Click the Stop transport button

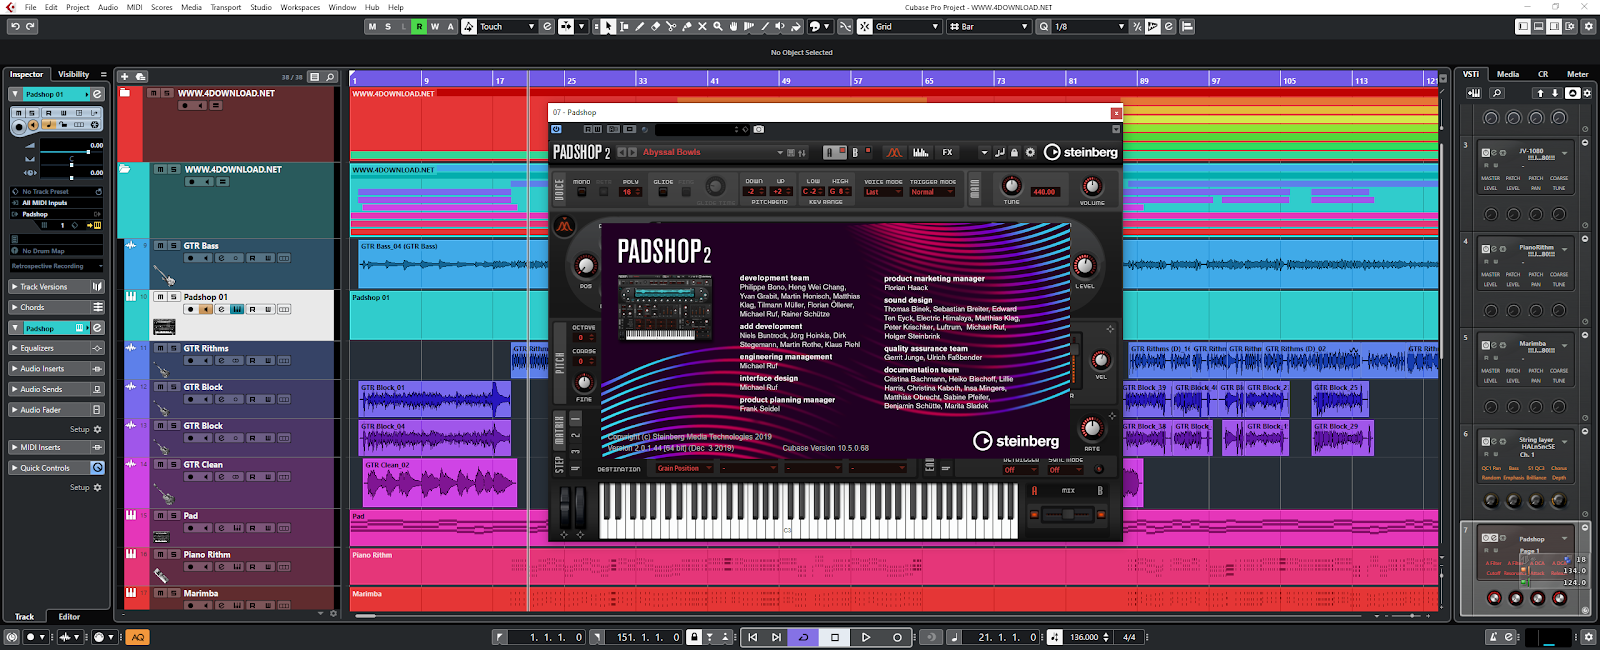pos(835,637)
